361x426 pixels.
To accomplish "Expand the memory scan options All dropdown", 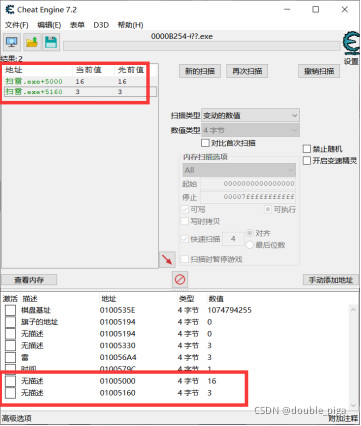I will (239, 170).
